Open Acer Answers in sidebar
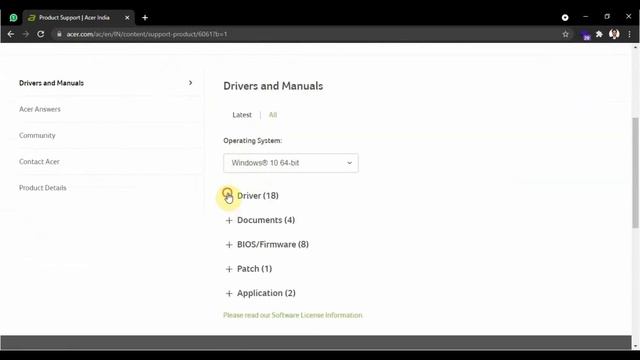The width and height of the screenshot is (640, 360). tap(40, 109)
